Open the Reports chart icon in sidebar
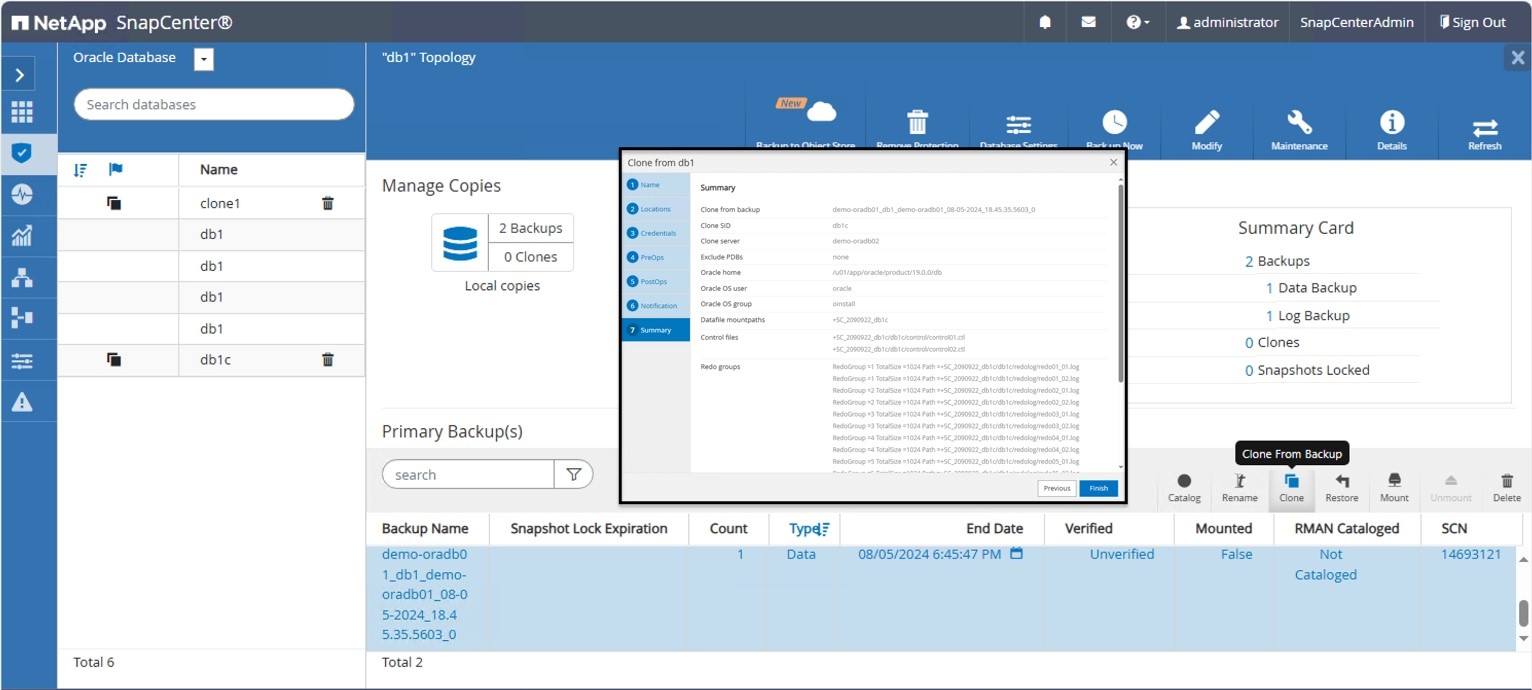1532x690 pixels. click(22, 236)
